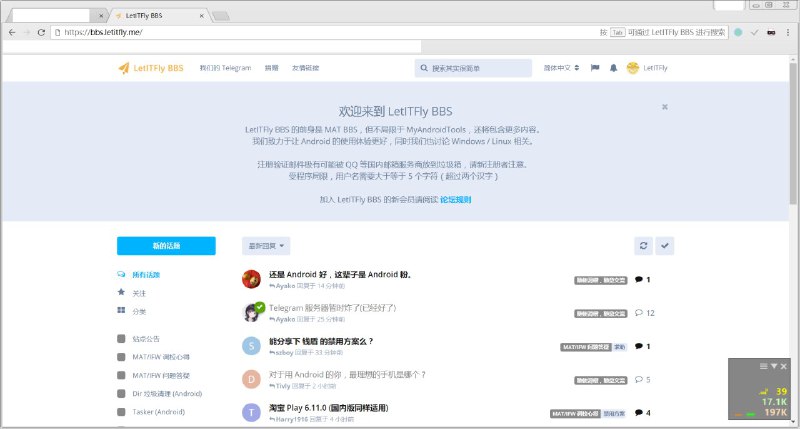This screenshot has height=429, width=800.
Task: Open the 简体中文 language selector
Action: pos(561,68)
